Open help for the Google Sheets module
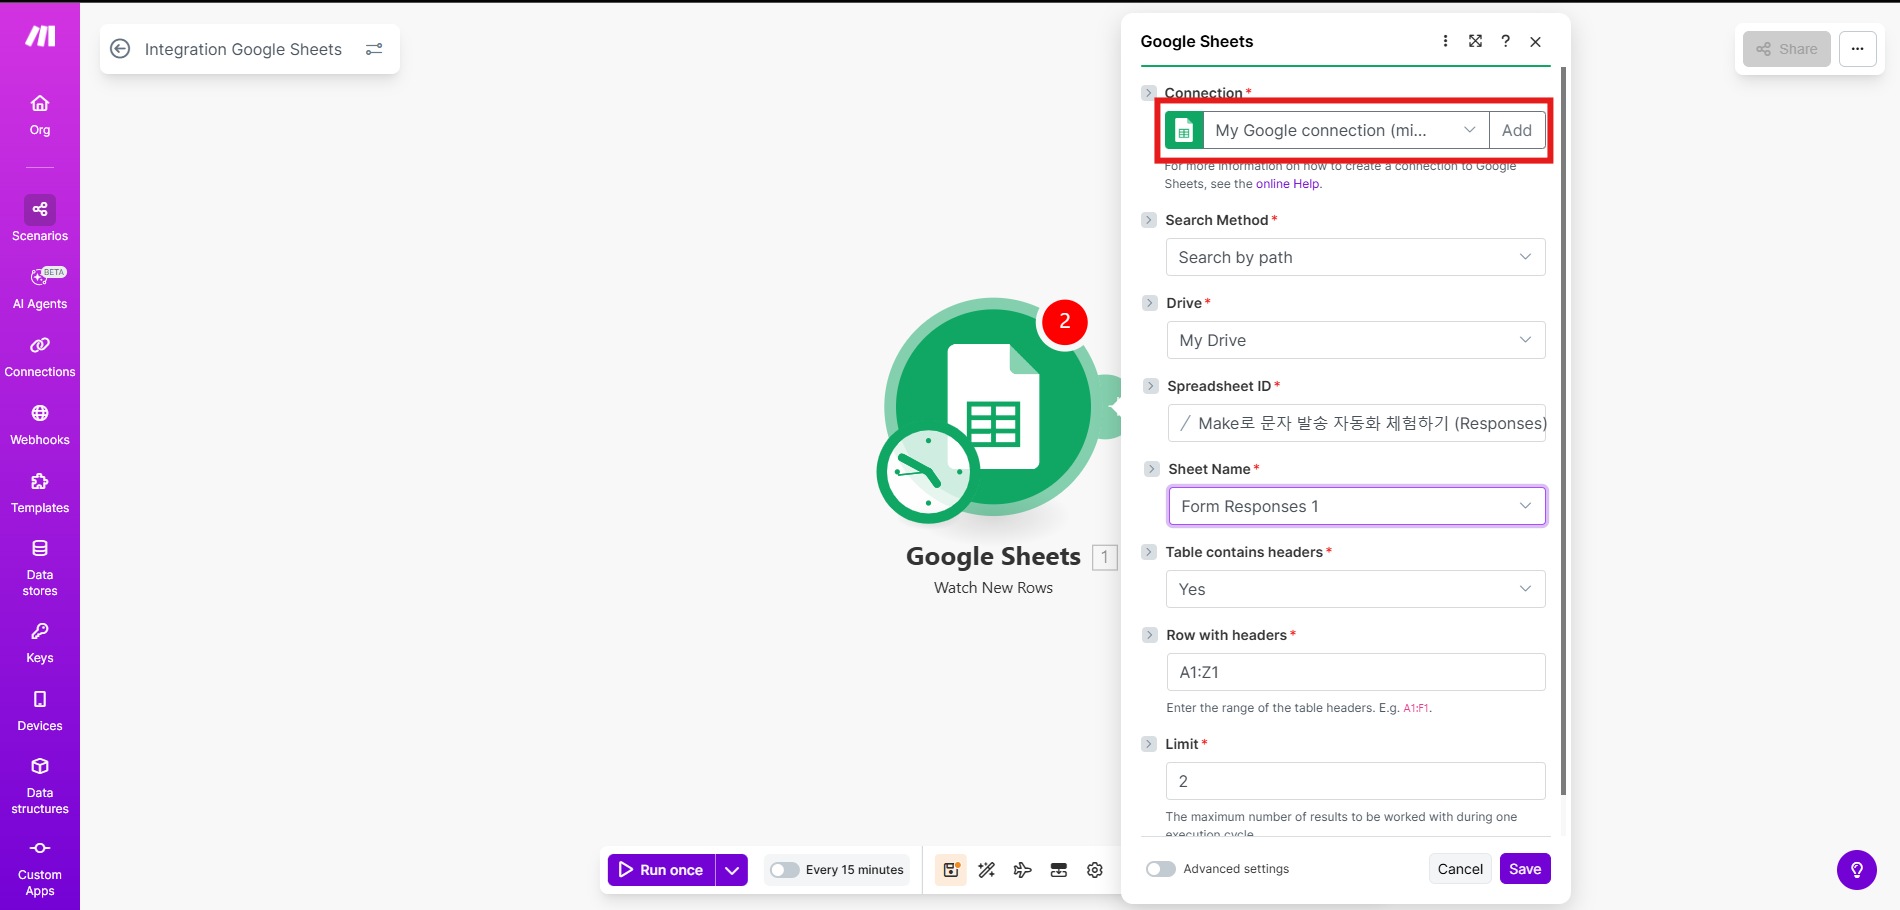1900x910 pixels. point(1505,41)
